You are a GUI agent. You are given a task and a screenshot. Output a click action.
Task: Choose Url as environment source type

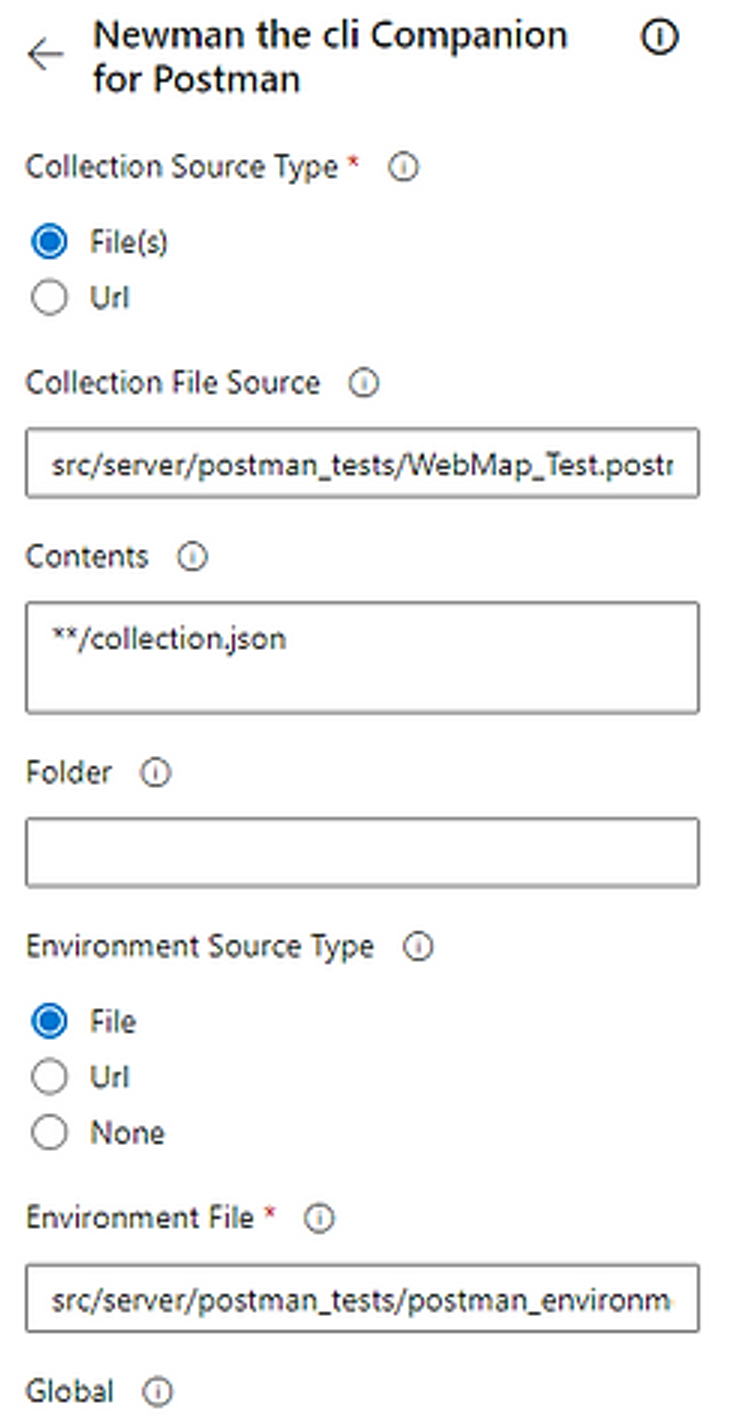(49, 1077)
